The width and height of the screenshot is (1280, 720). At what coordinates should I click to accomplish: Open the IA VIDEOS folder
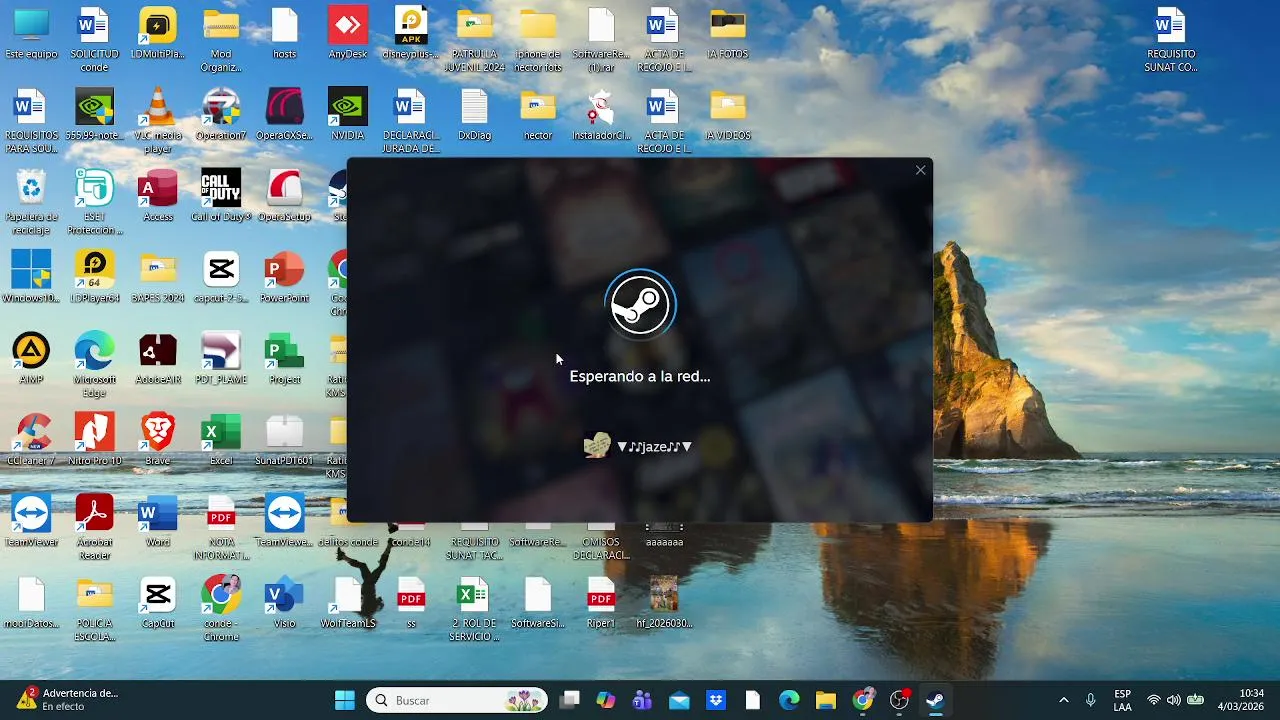pos(728,115)
